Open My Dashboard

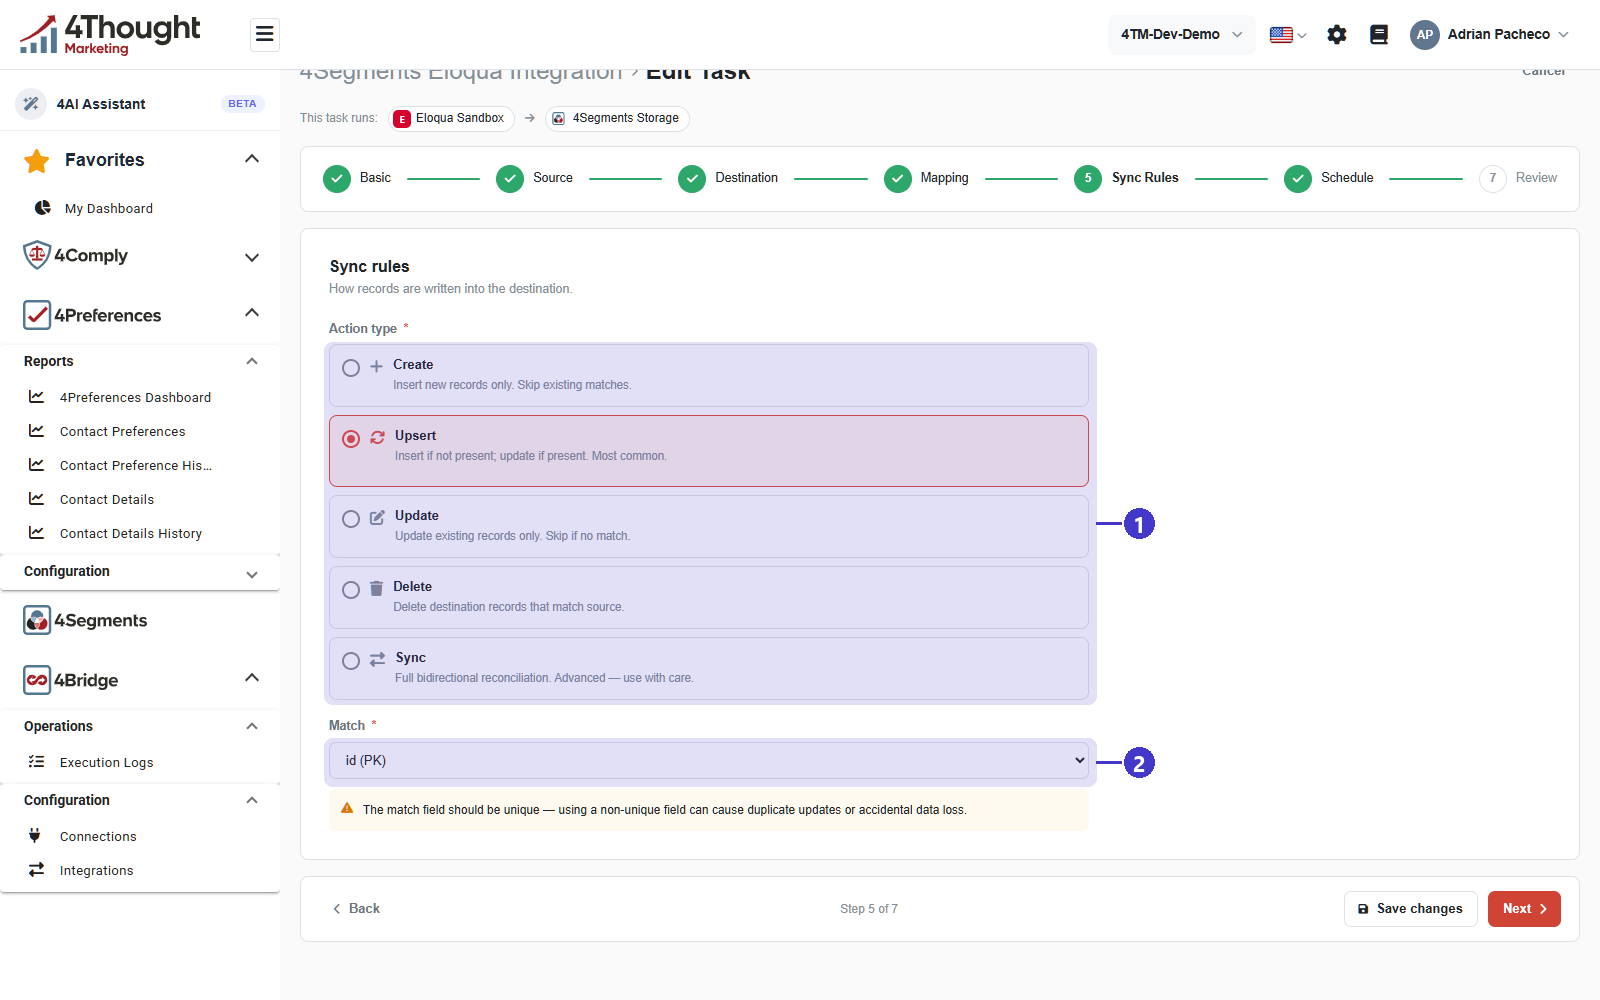[x=109, y=208]
